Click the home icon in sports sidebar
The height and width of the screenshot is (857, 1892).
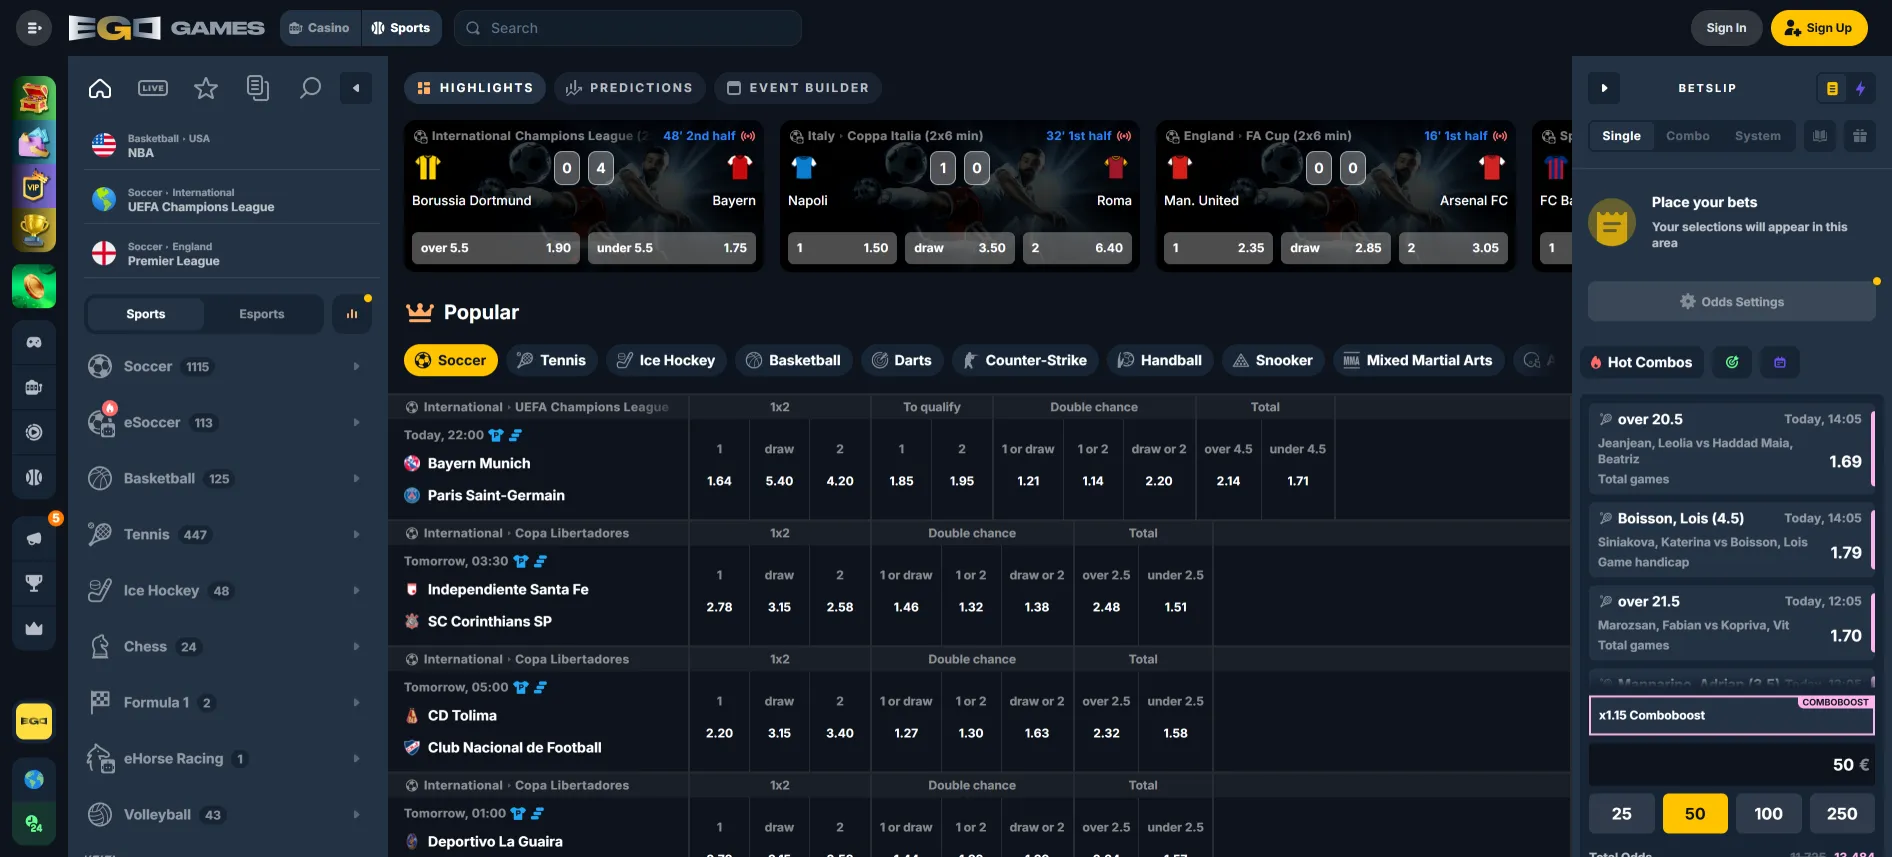(100, 88)
